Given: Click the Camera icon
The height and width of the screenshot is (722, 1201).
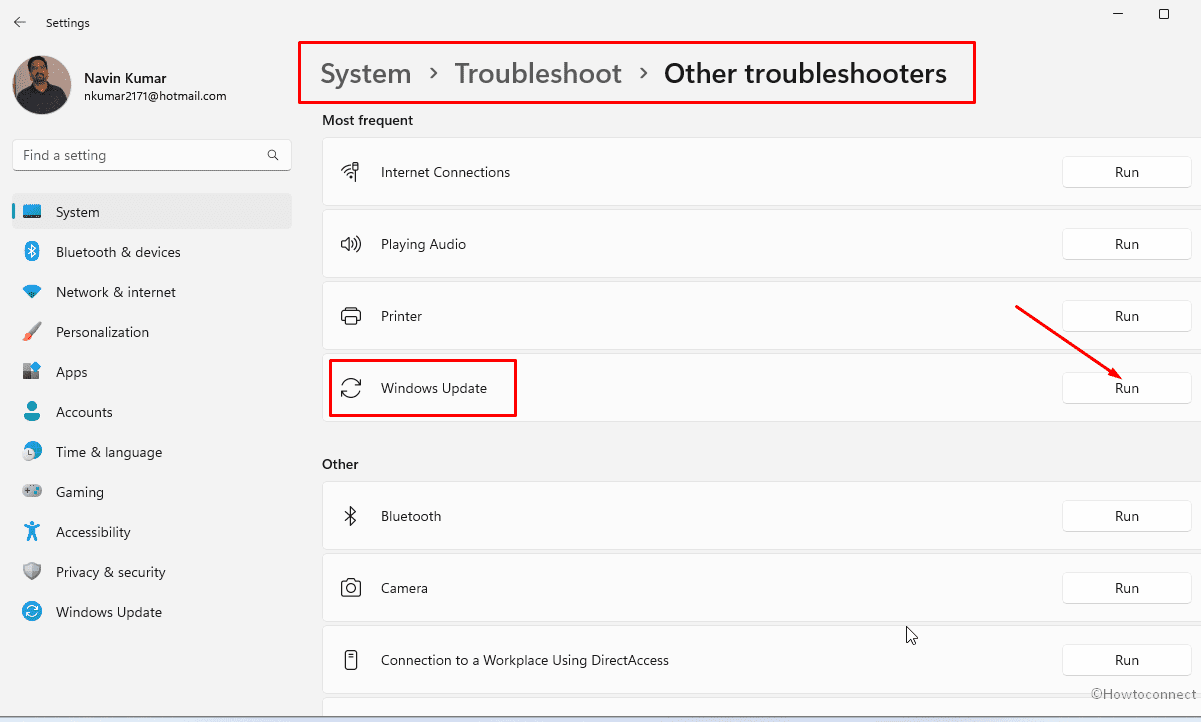Looking at the screenshot, I should (351, 588).
